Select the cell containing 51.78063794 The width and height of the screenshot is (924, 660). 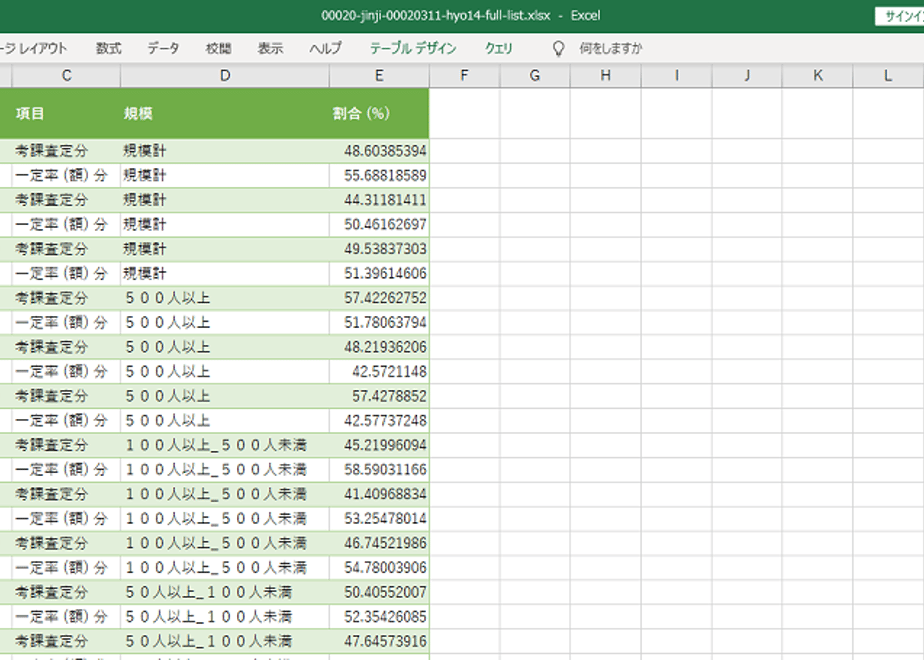tap(379, 322)
